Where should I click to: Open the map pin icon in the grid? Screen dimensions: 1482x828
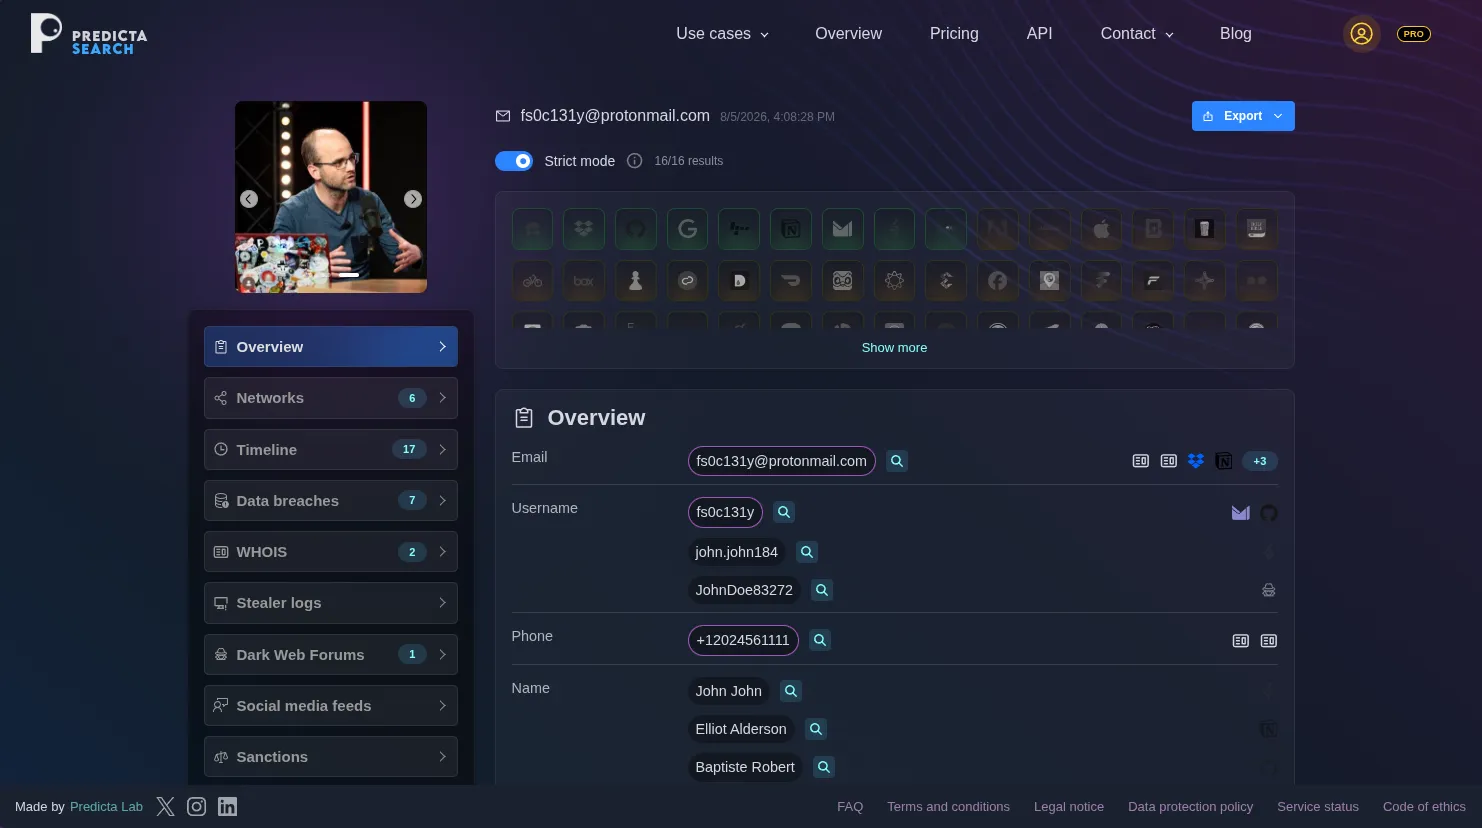coord(1049,281)
